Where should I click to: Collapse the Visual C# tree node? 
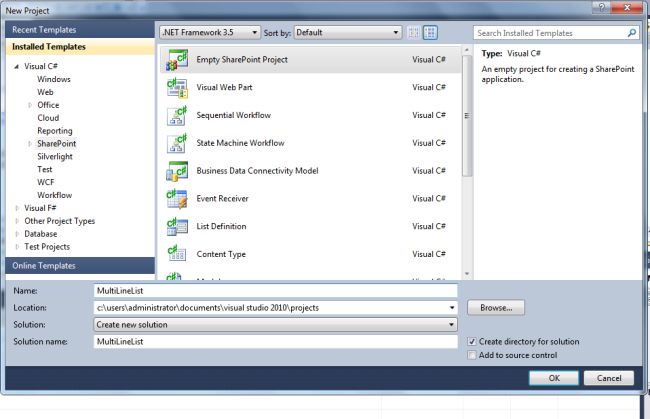pos(17,66)
